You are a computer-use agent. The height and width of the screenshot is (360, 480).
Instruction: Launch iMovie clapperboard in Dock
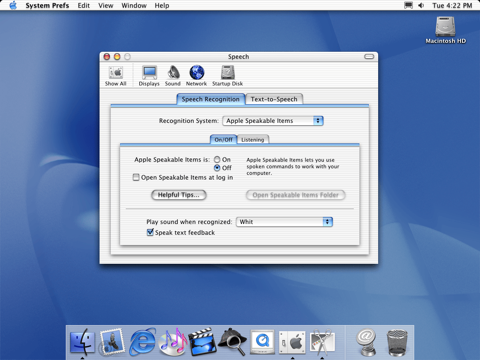pos(202,342)
